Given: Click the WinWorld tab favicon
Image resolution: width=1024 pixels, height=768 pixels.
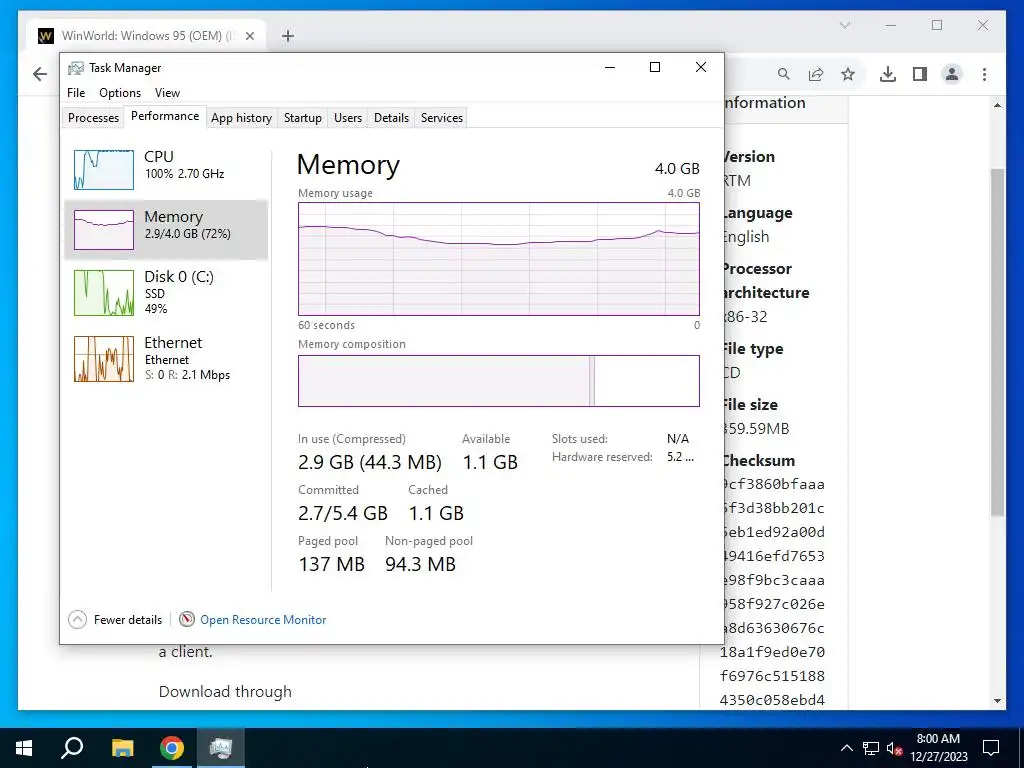Looking at the screenshot, I should click(46, 36).
